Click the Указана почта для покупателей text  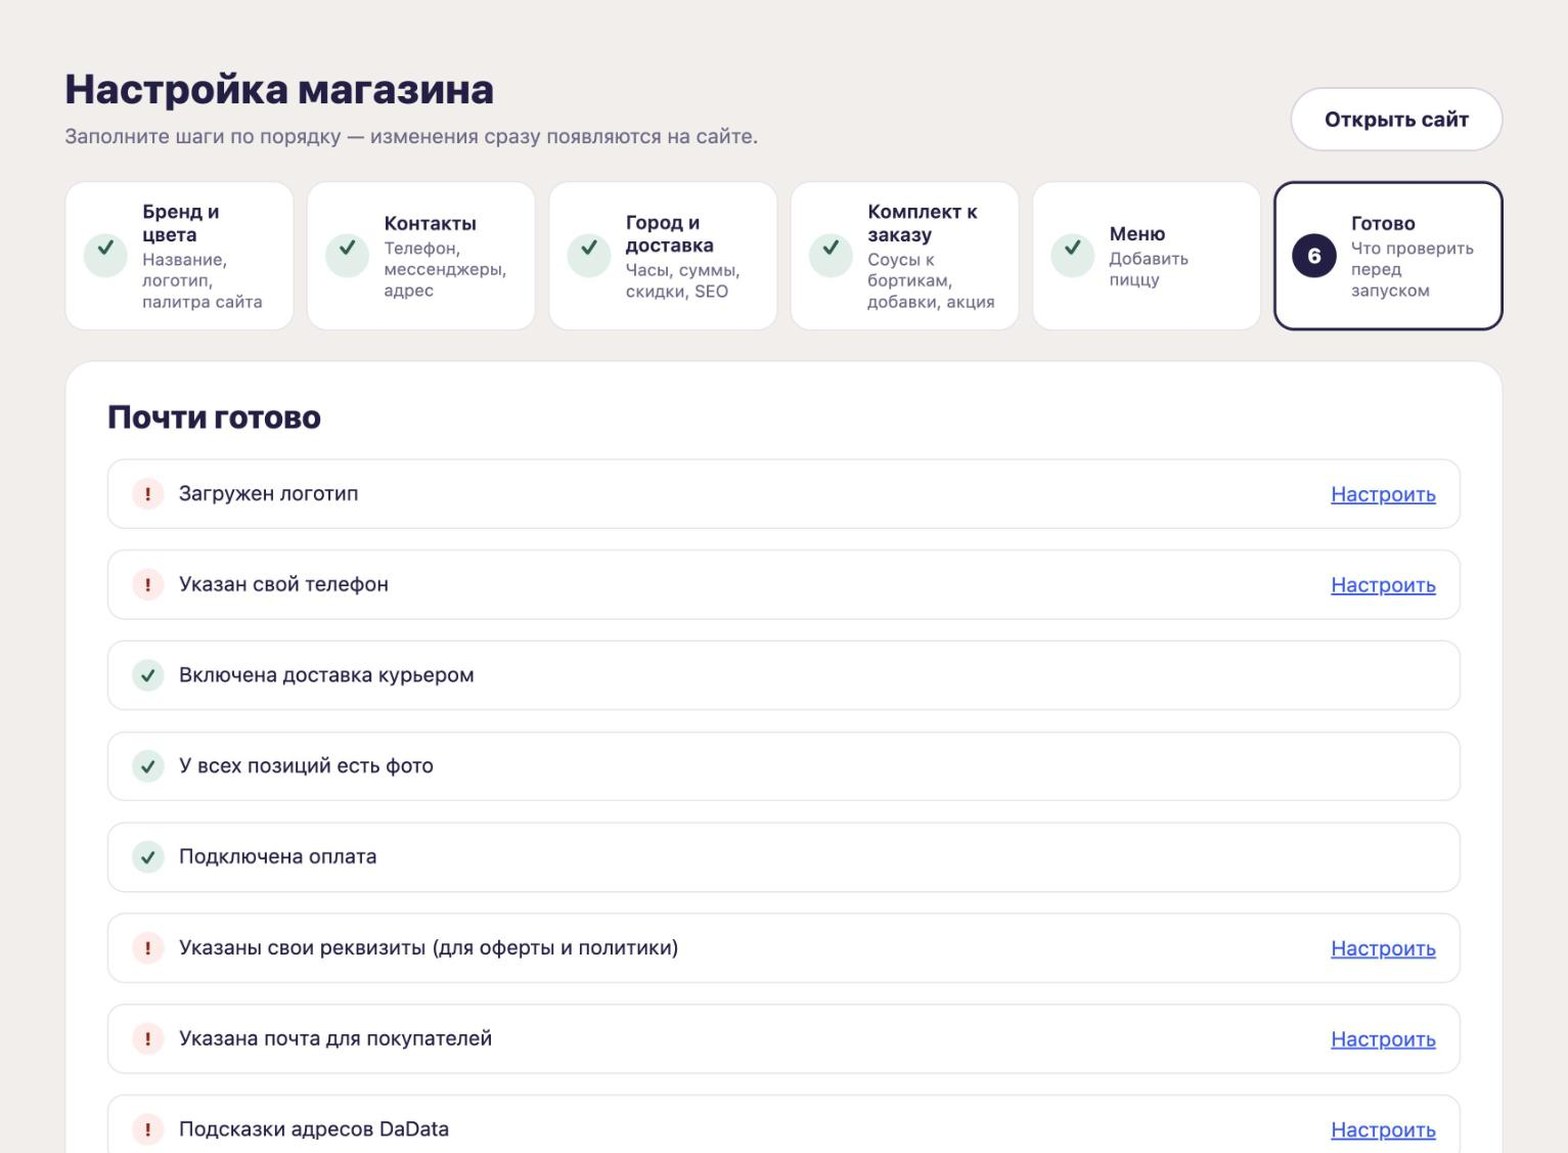tap(335, 1039)
